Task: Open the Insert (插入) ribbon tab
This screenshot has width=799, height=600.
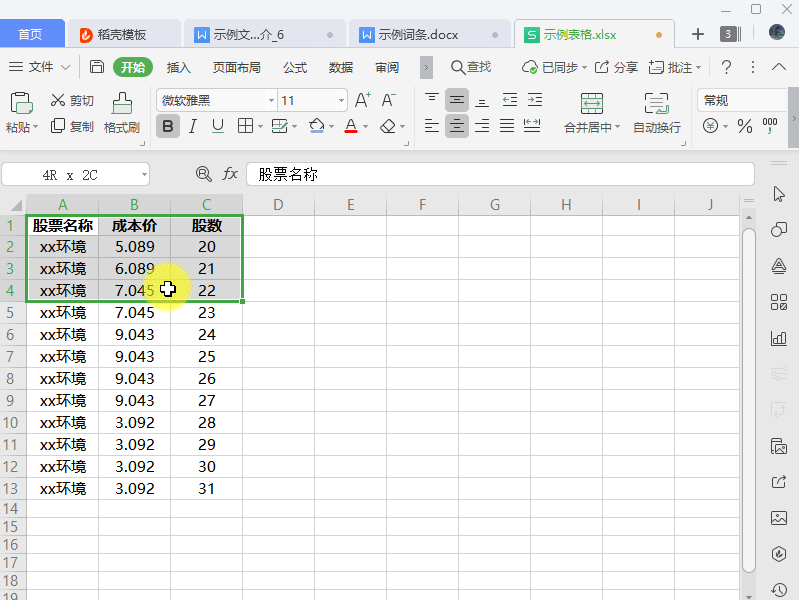Action: [x=178, y=67]
